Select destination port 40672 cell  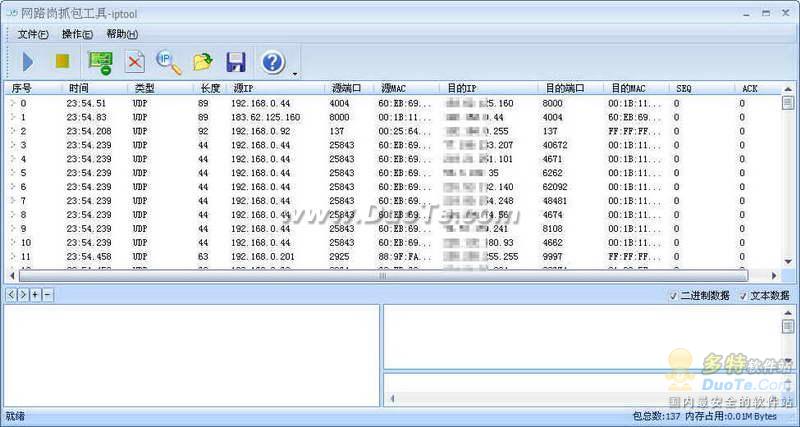pyautogui.click(x=555, y=145)
